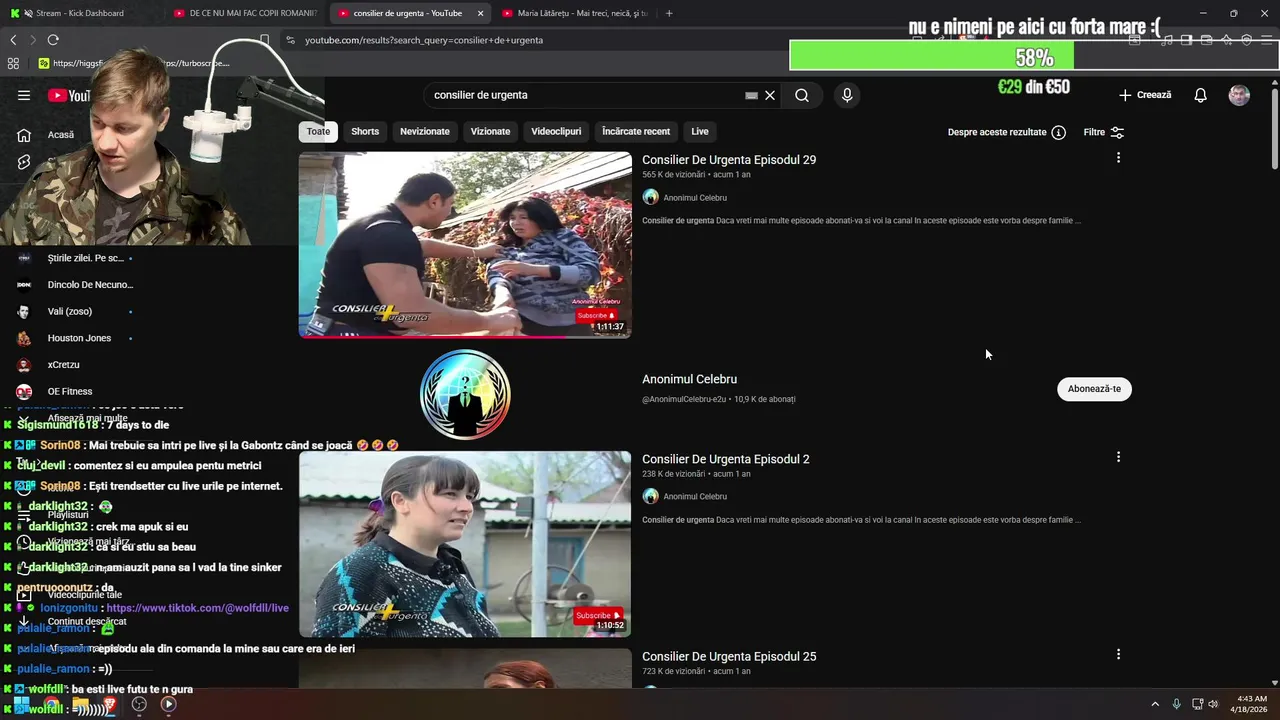Viewport: 1280px width, 720px height.
Task: Open the volume tray icon
Action: point(1213,704)
